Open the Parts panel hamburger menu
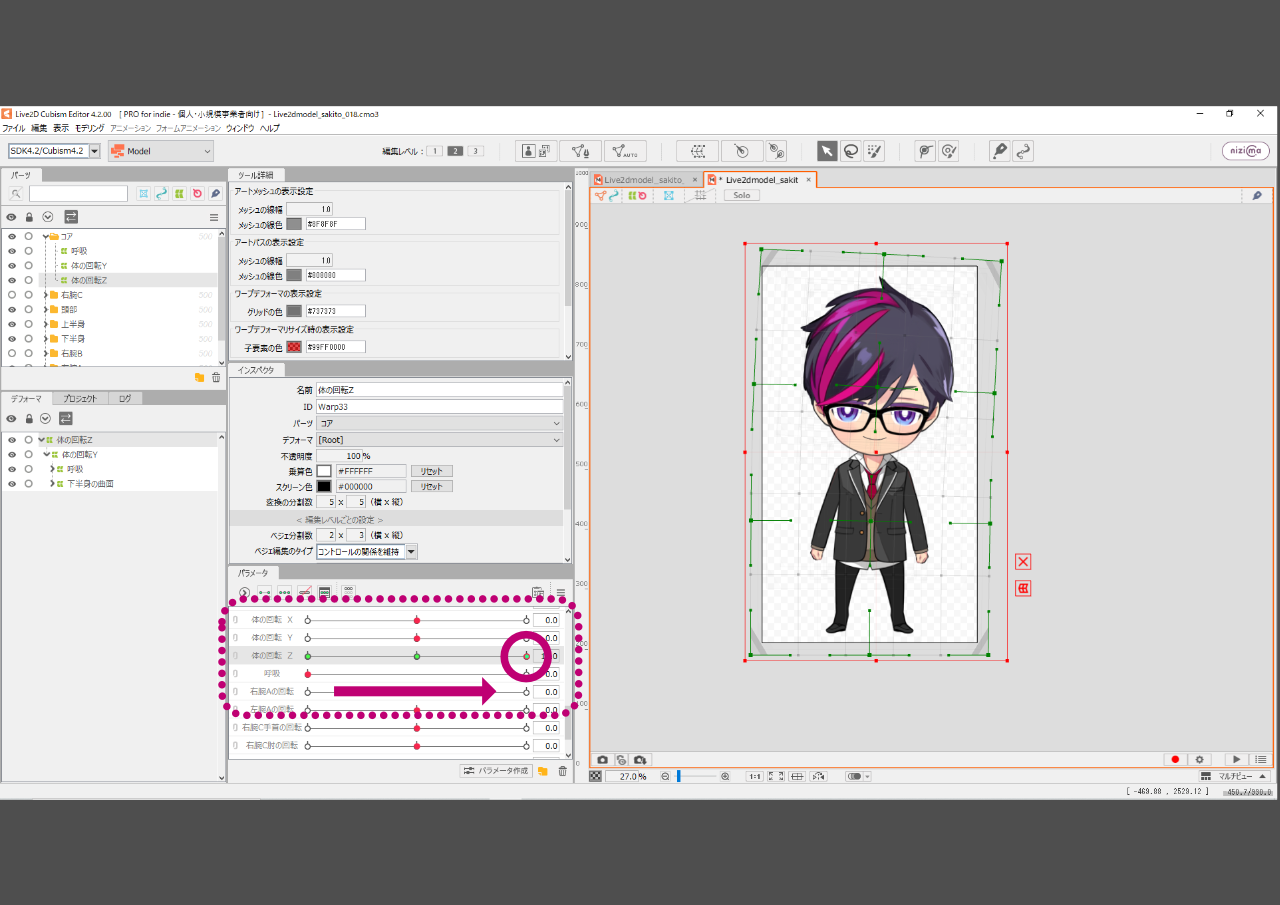This screenshot has height=905, width=1280. click(213, 217)
